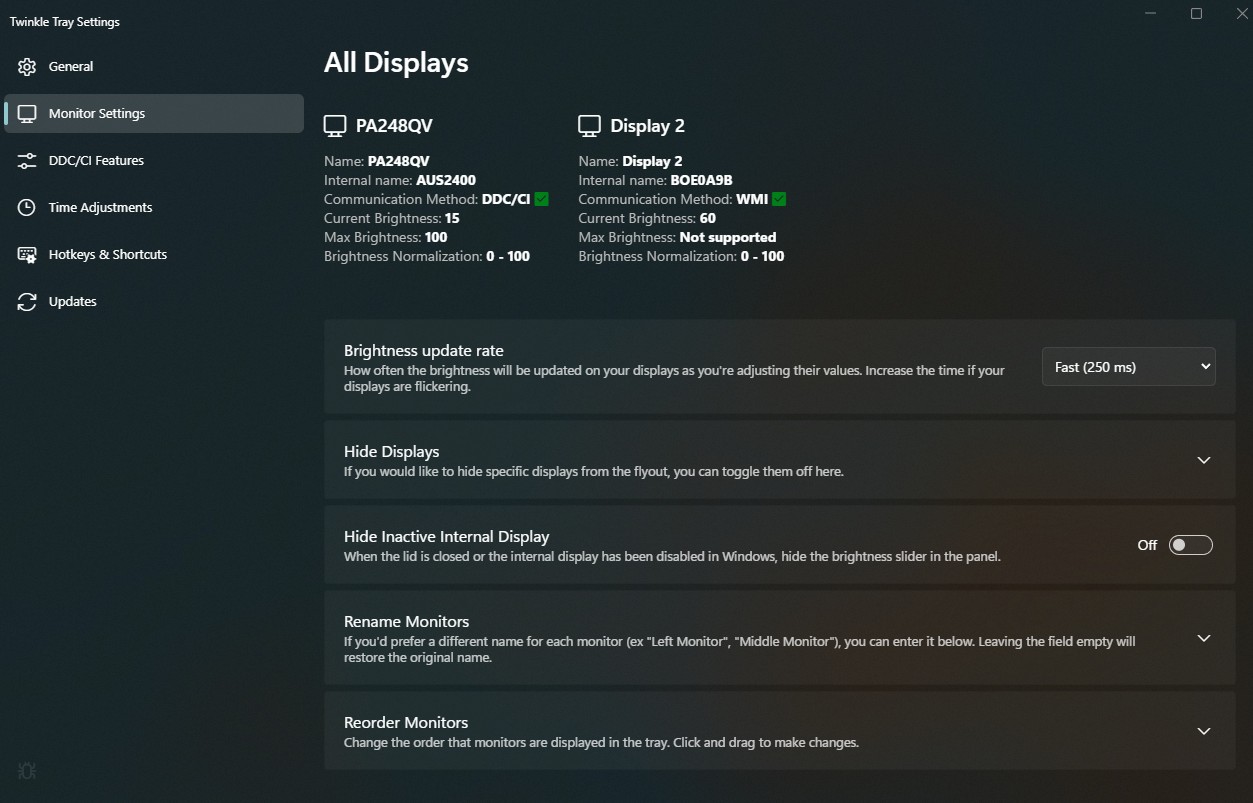Viewport: 1253px width, 803px height.
Task: Close the Twinkle Tray Settings window
Action: (x=1243, y=14)
